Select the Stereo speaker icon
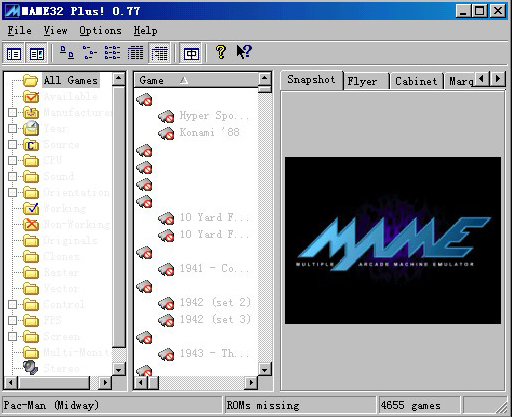This screenshot has width=512, height=417. coord(30,368)
